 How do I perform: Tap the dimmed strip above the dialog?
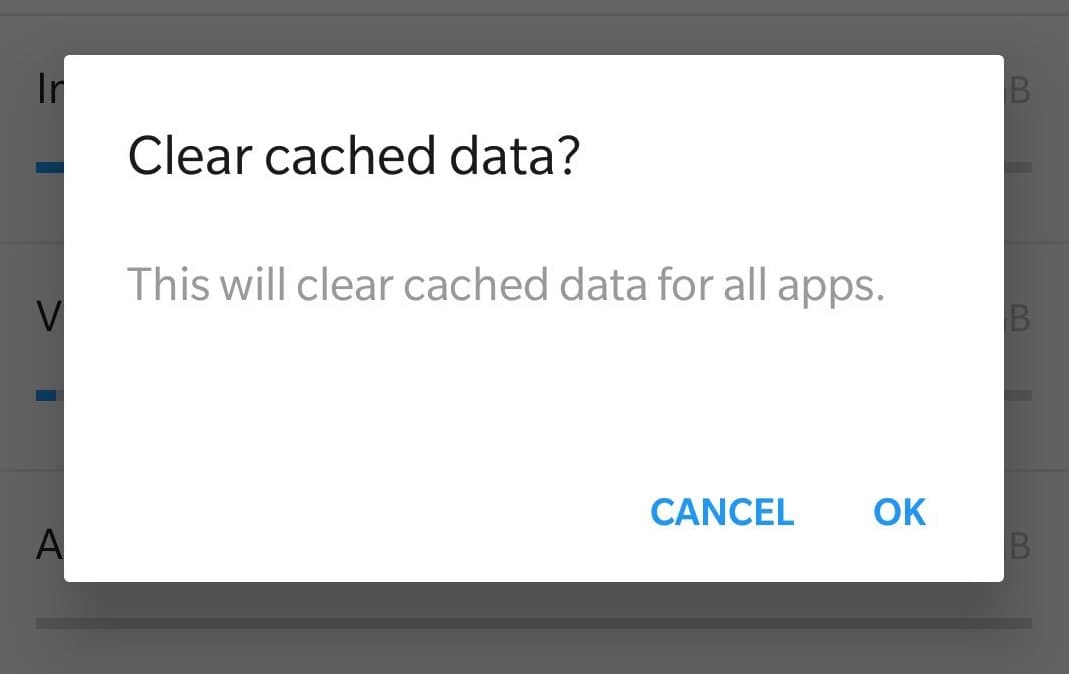tap(534, 28)
